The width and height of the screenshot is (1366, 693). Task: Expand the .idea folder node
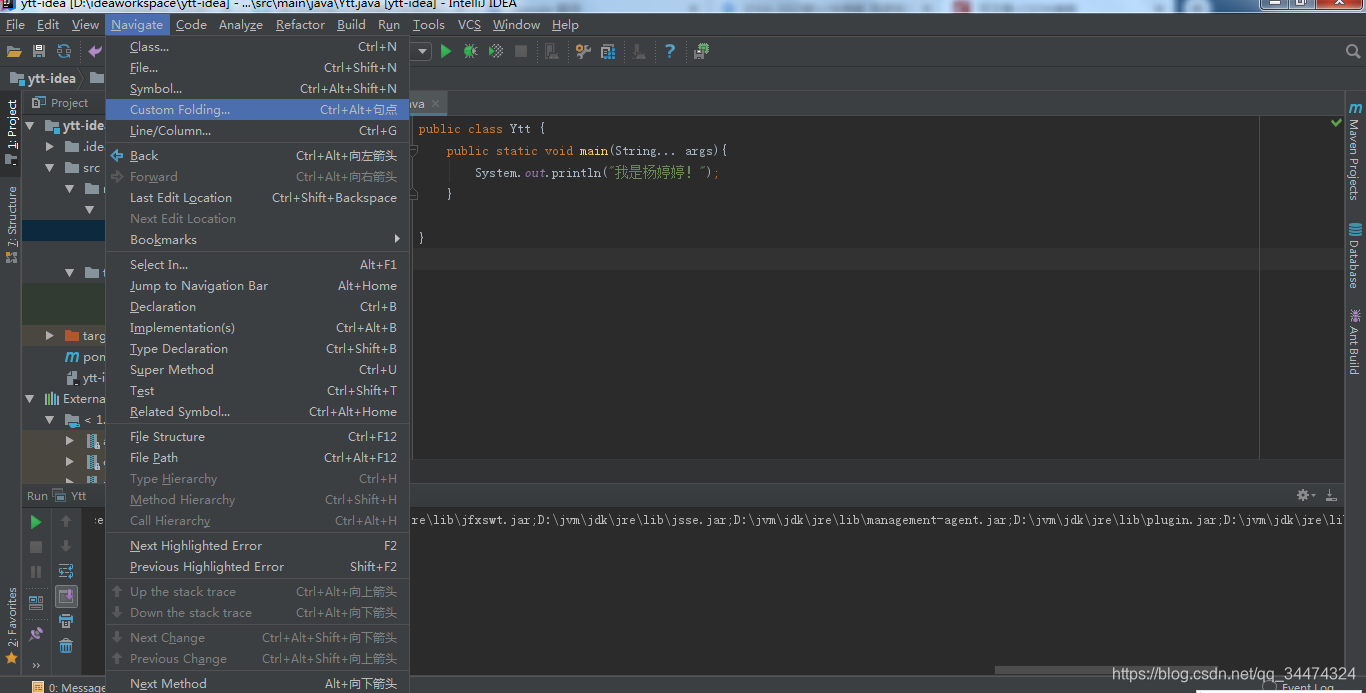point(50,147)
